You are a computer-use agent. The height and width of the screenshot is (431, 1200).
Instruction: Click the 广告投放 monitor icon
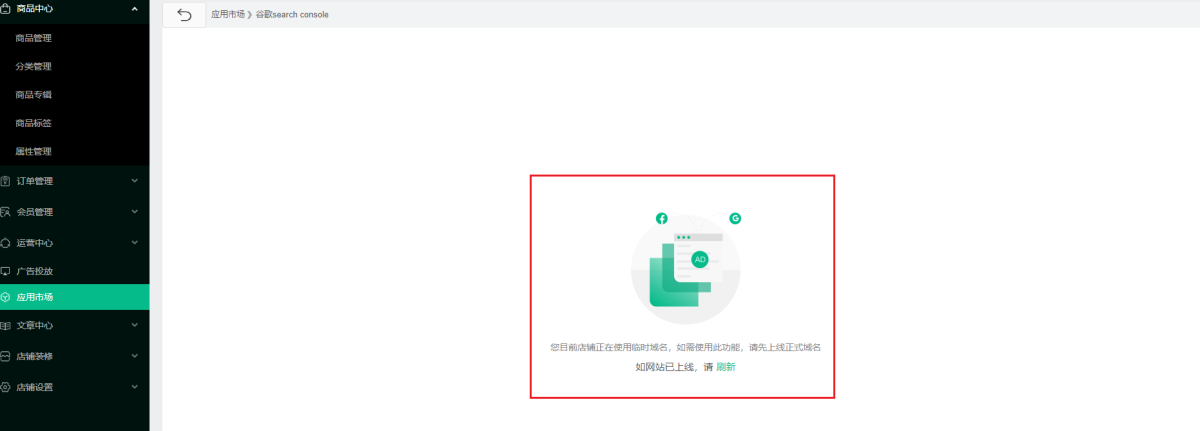click(6, 271)
